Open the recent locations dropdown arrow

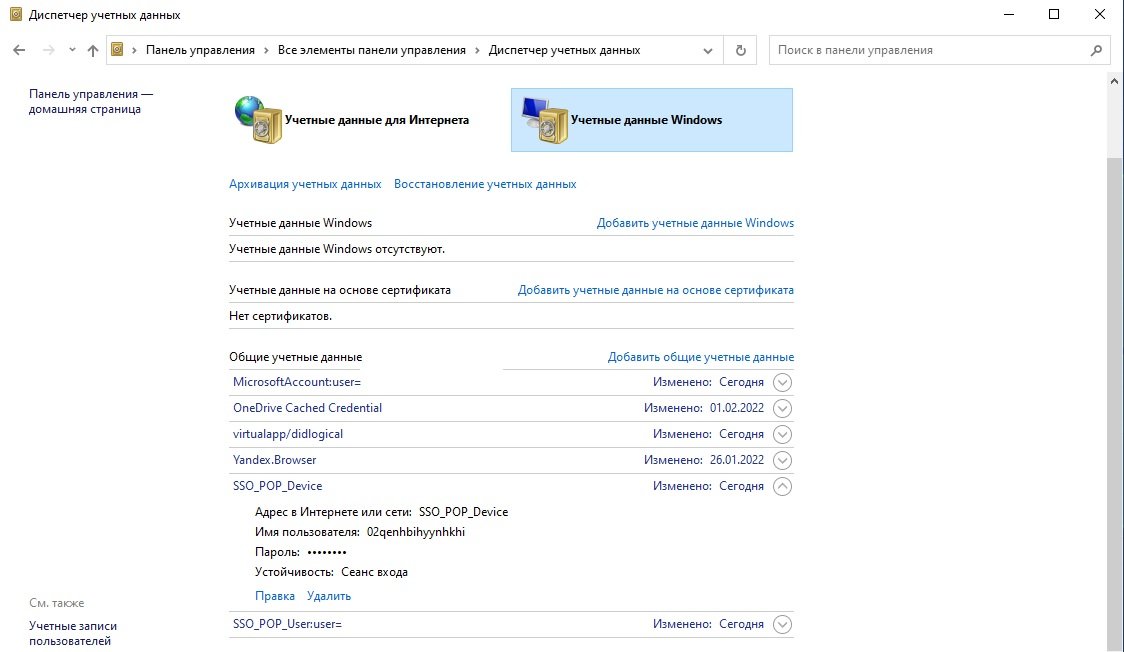[72, 50]
